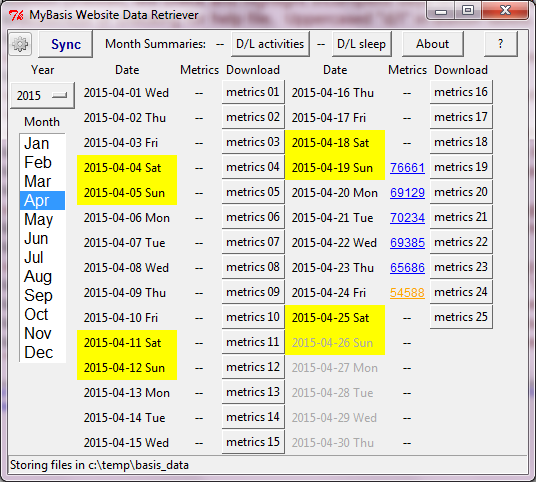
Task: Click the metrics 15 button
Action: (x=253, y=442)
